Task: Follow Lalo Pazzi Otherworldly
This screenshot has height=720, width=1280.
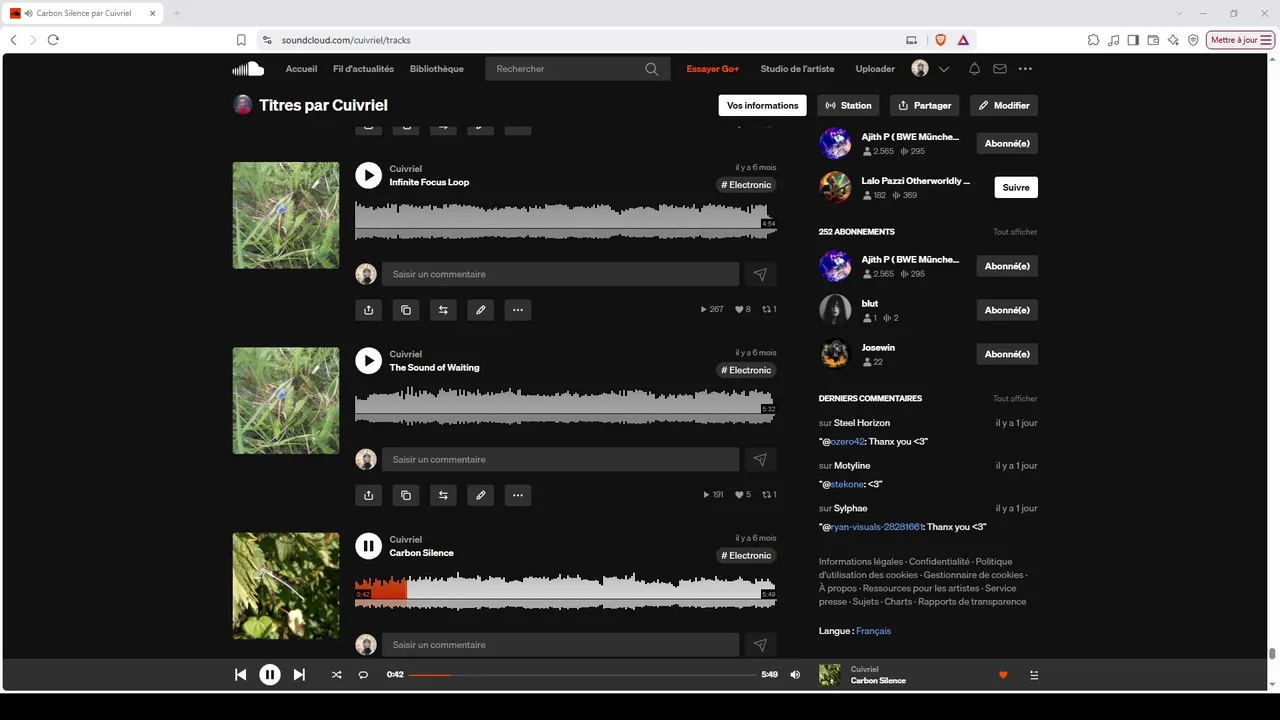Action: point(1016,187)
